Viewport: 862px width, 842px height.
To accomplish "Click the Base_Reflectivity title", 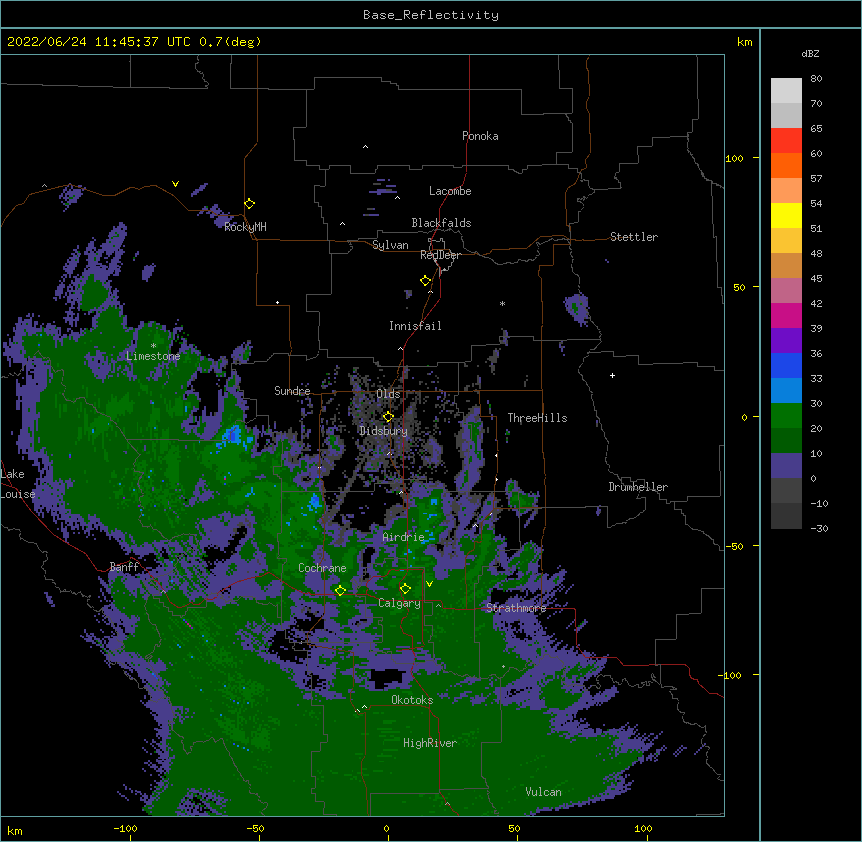I will (431, 15).
